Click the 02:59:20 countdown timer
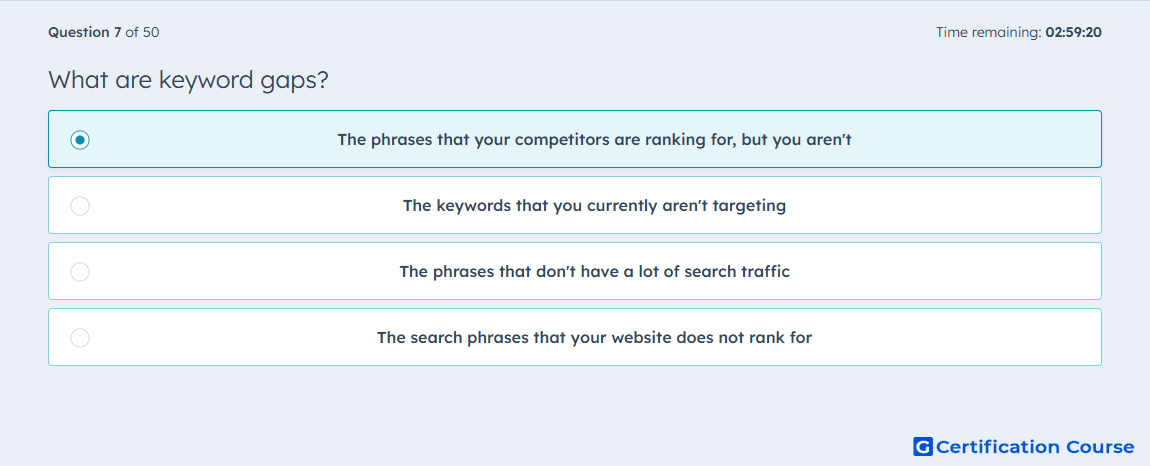This screenshot has width=1150, height=466. [1074, 32]
